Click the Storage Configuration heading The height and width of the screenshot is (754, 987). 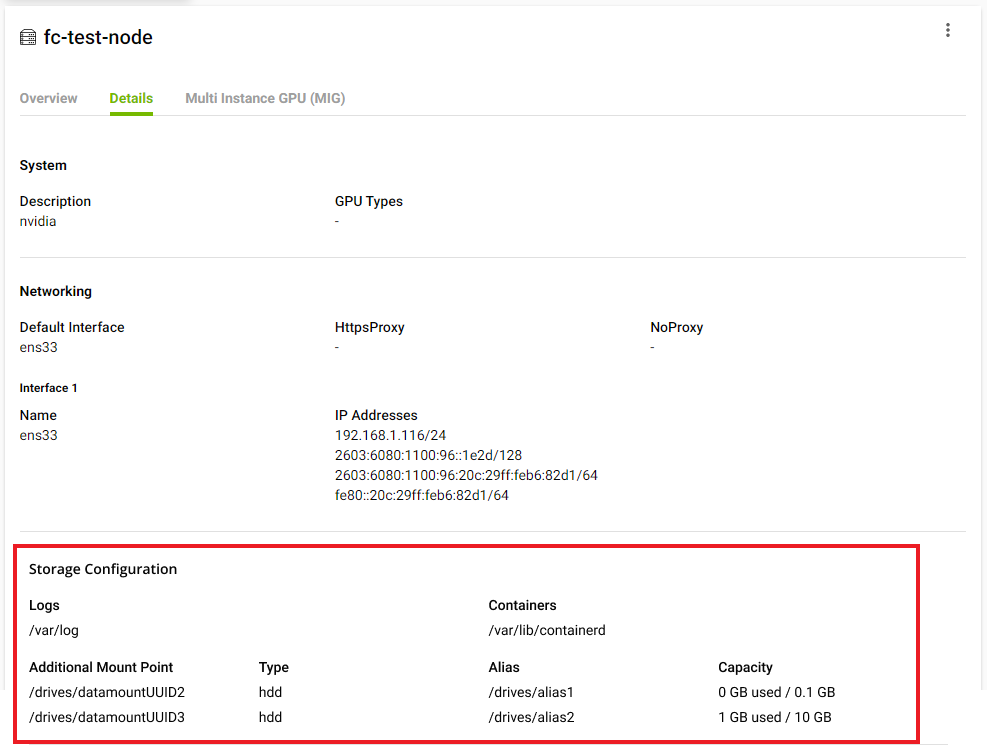[103, 569]
